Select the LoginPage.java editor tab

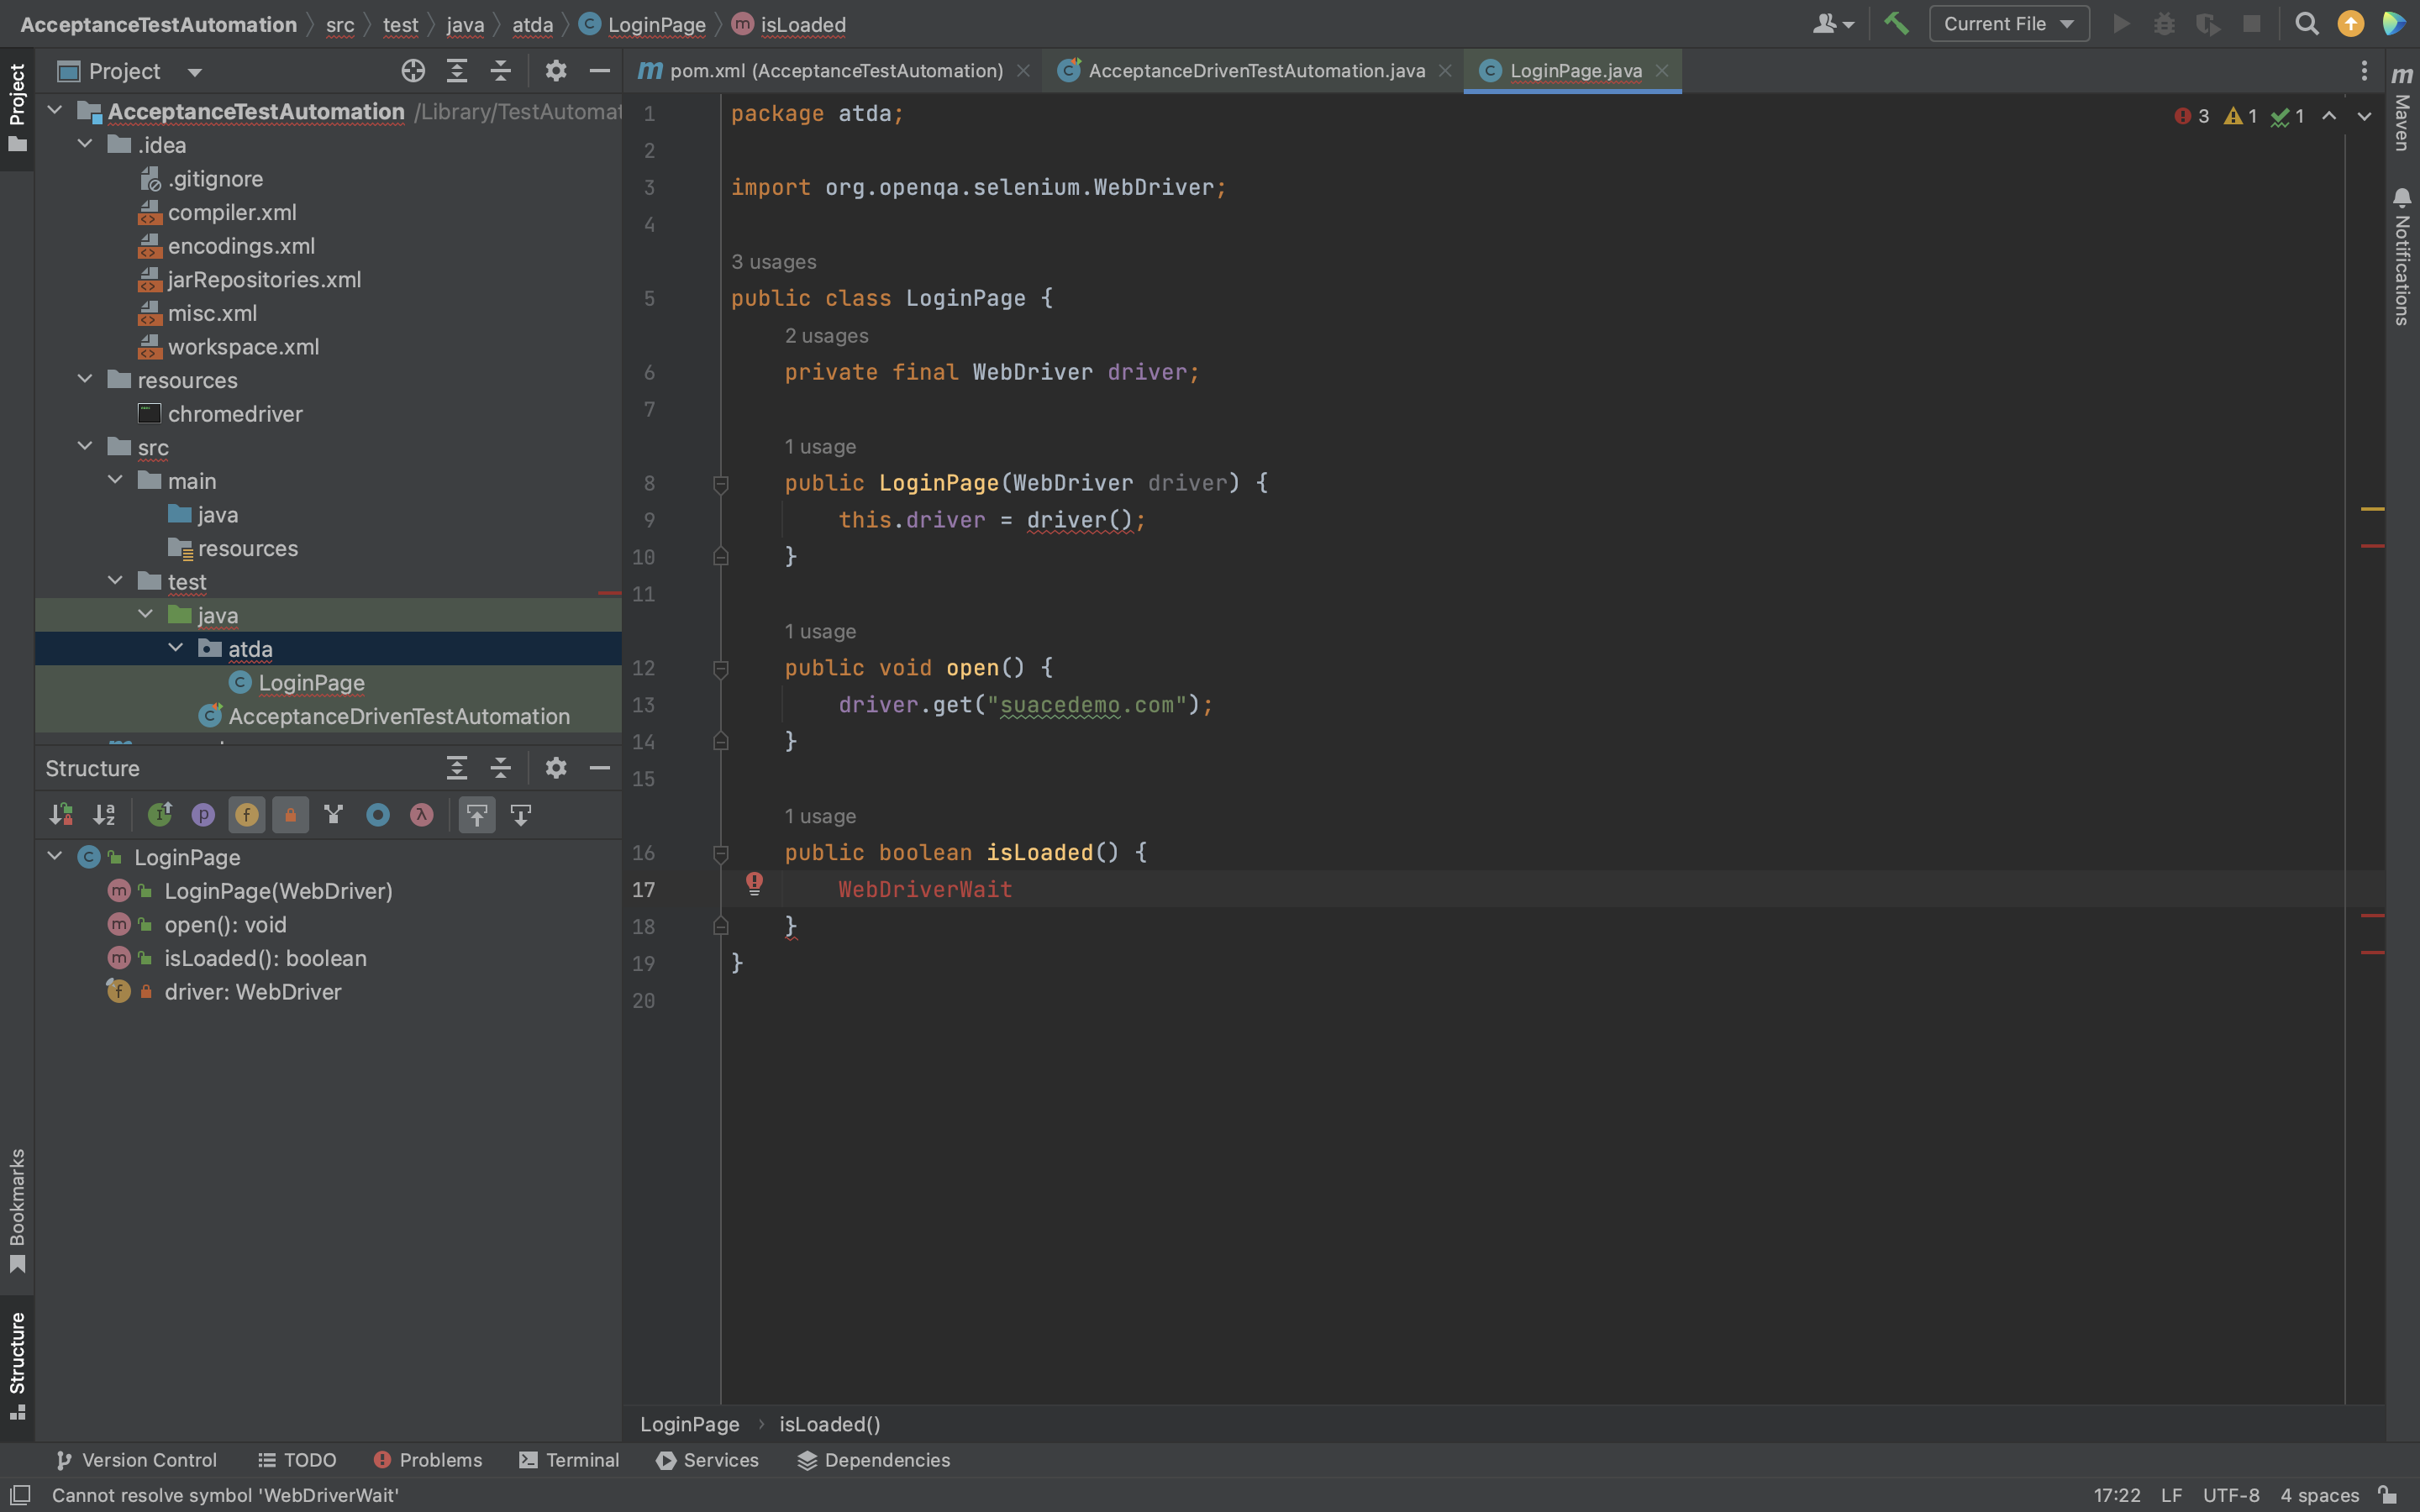[1575, 71]
